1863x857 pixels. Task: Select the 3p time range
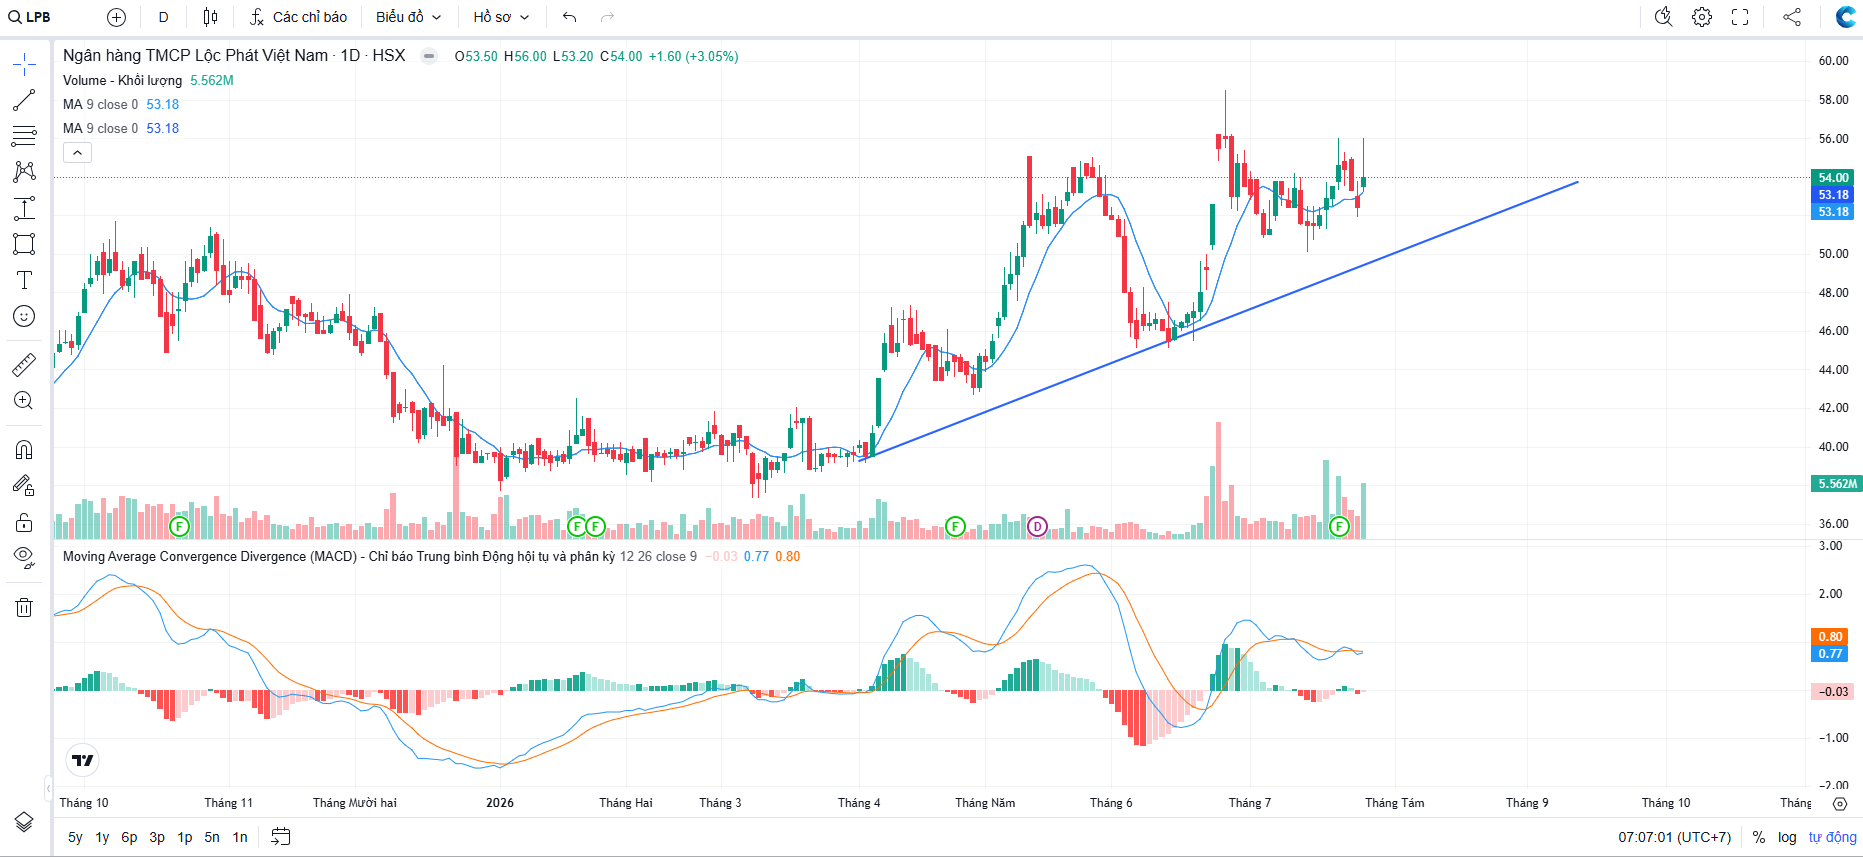click(157, 837)
